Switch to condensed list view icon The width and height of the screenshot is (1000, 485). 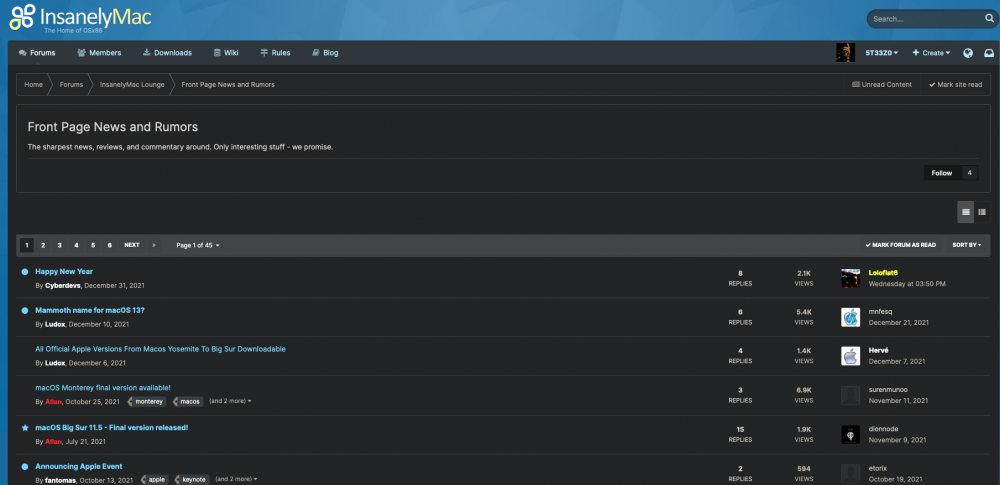[982, 212]
